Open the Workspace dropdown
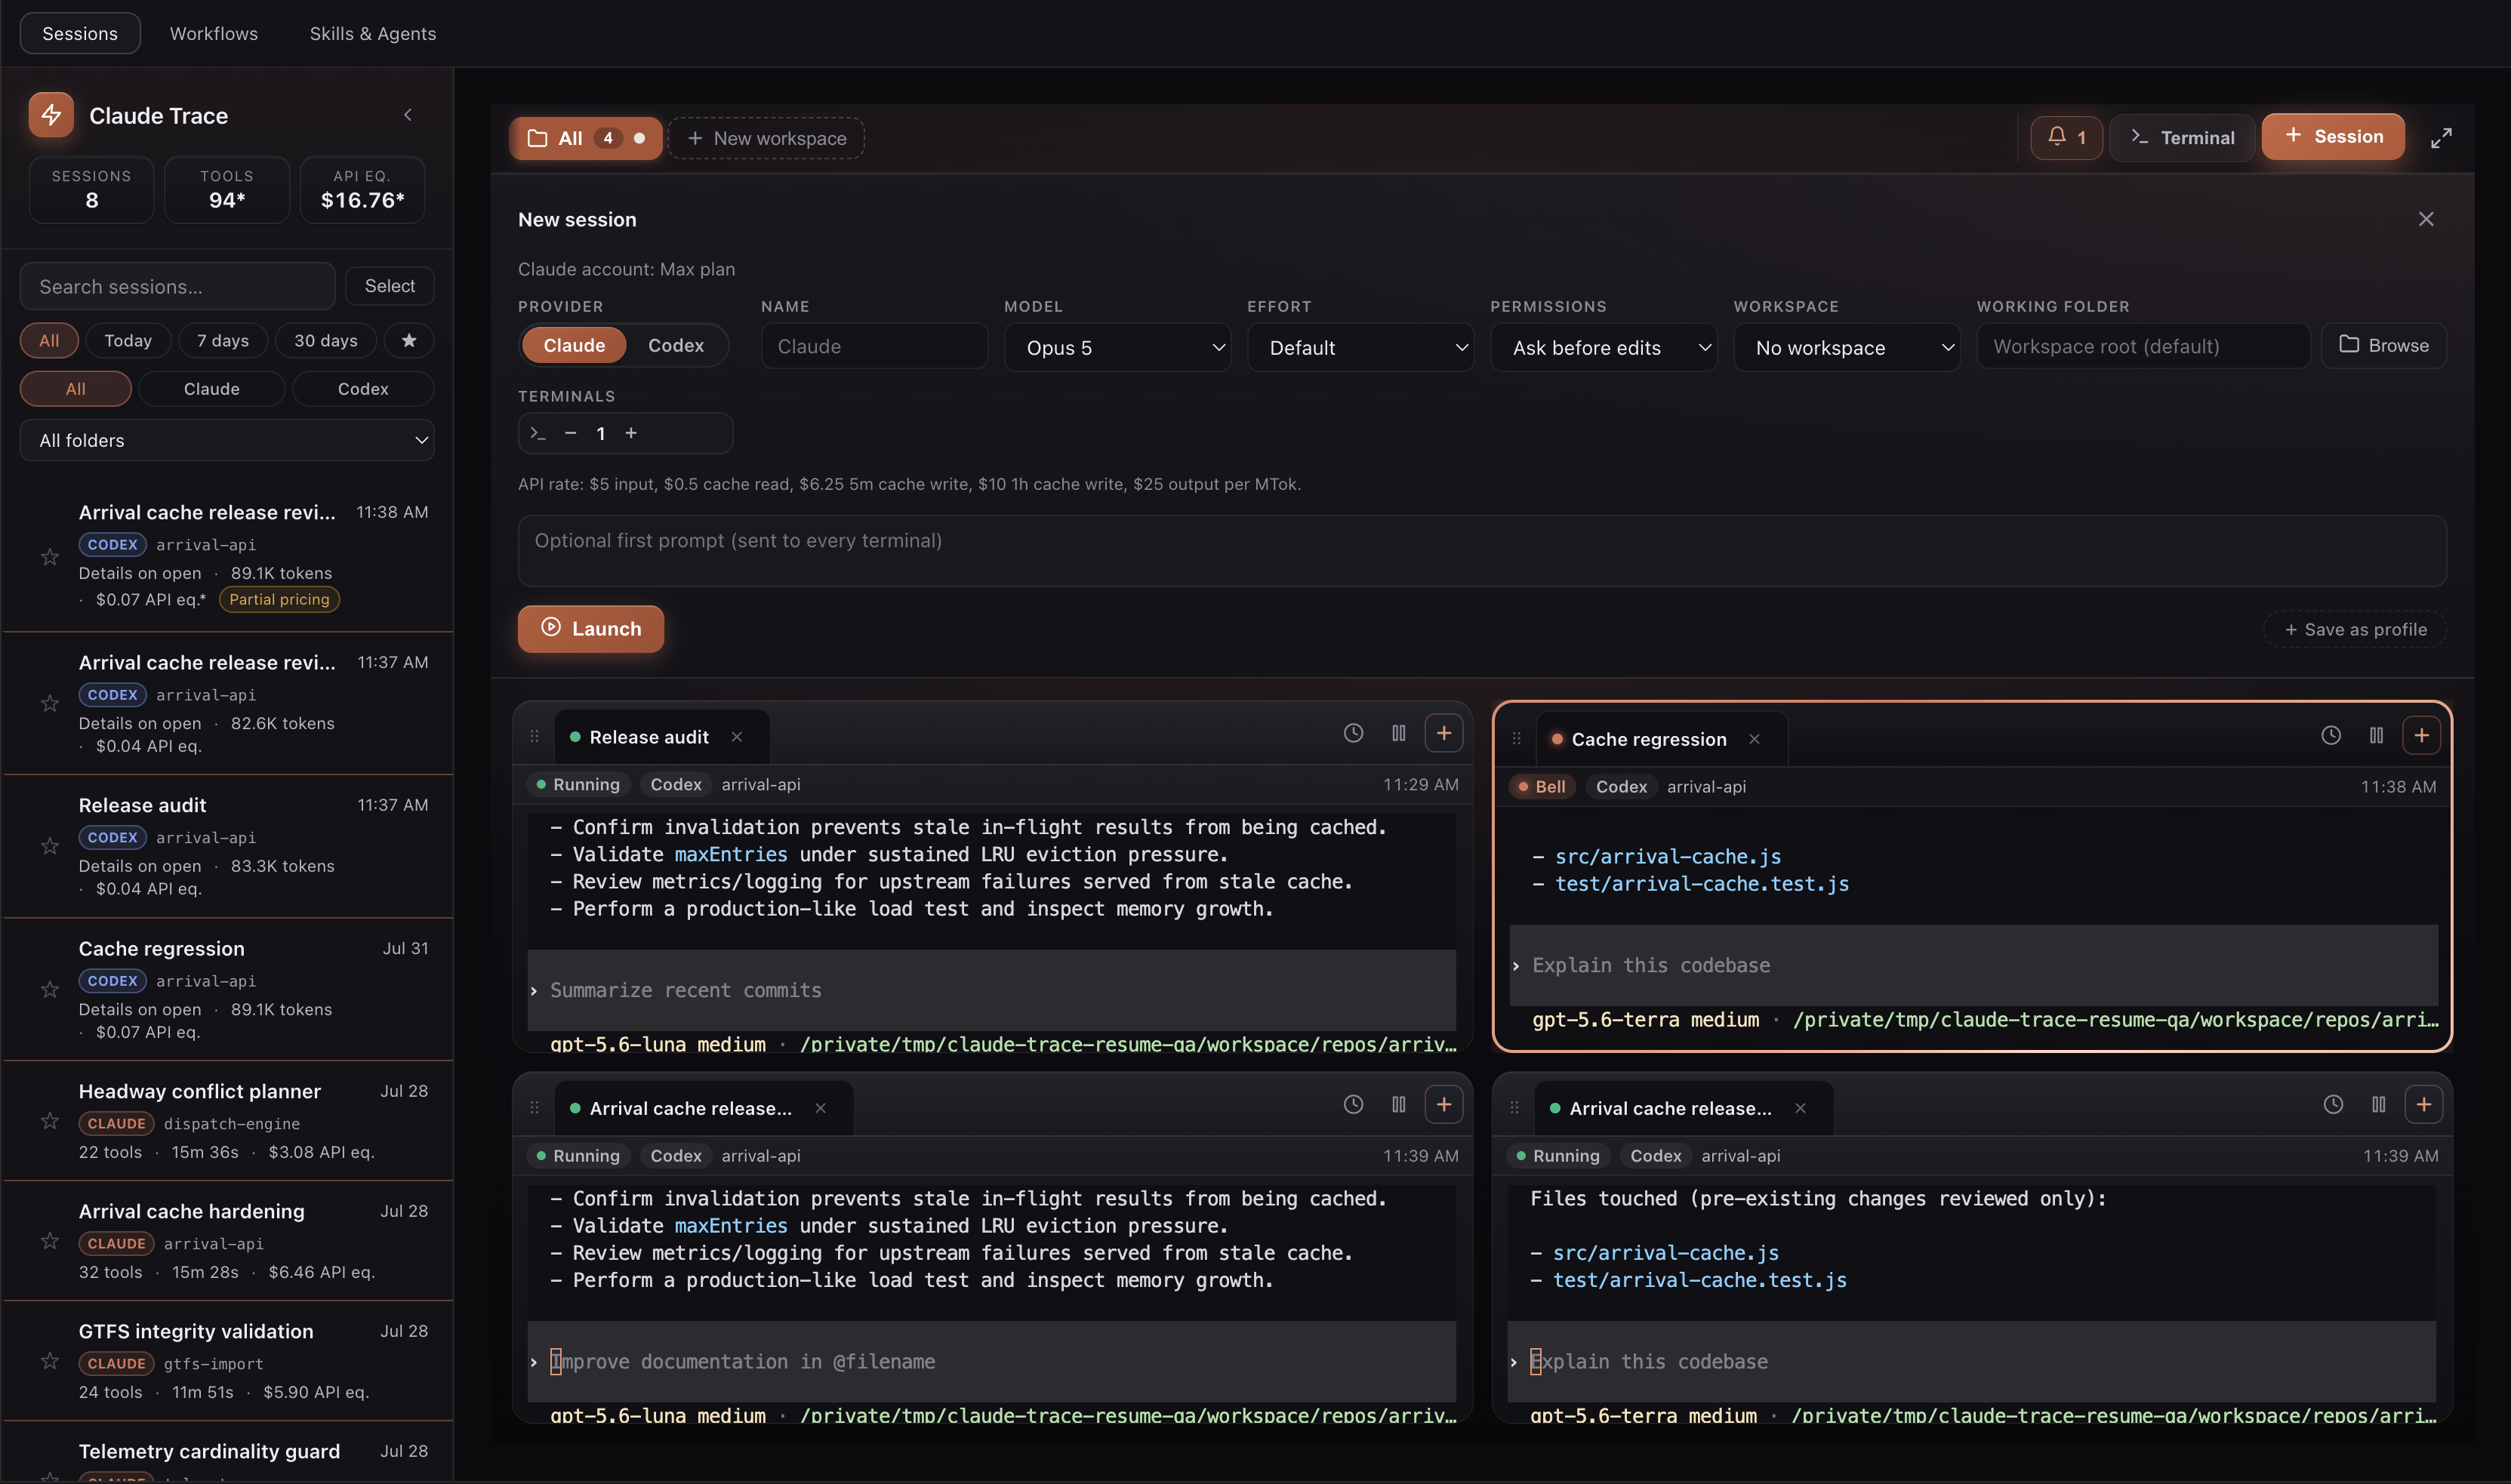2511x1484 pixels. tap(1846, 347)
